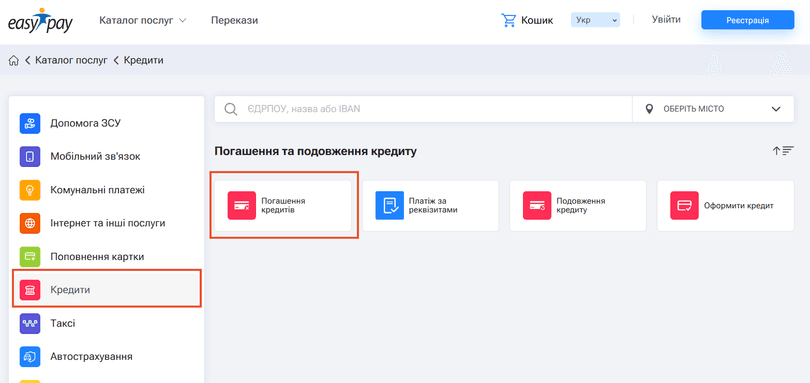This screenshot has height=383, width=810.
Task: Click the location pin icon
Action: [649, 109]
